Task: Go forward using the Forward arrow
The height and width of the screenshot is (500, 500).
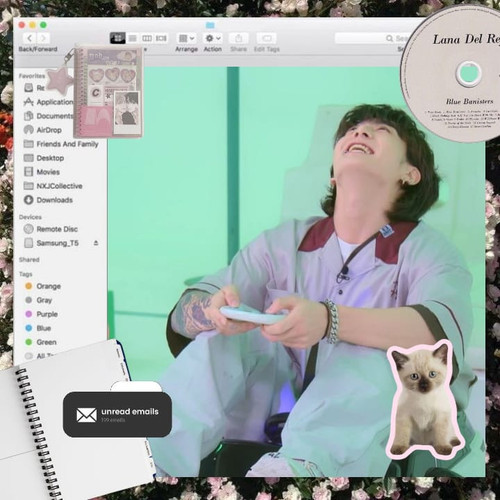Action: pos(43,38)
